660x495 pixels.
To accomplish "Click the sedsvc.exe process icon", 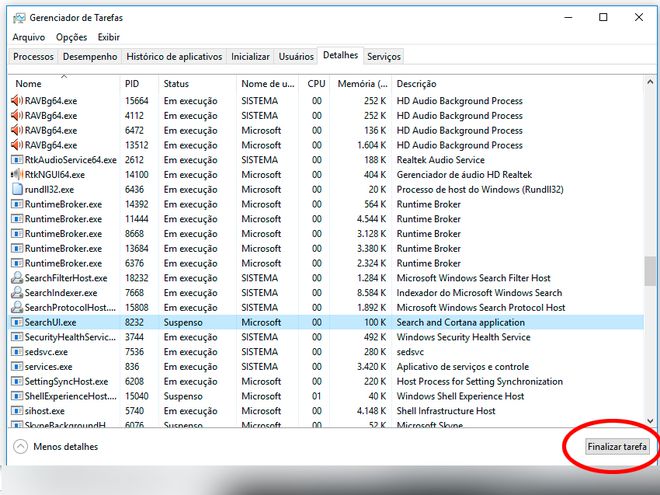I will [17, 352].
